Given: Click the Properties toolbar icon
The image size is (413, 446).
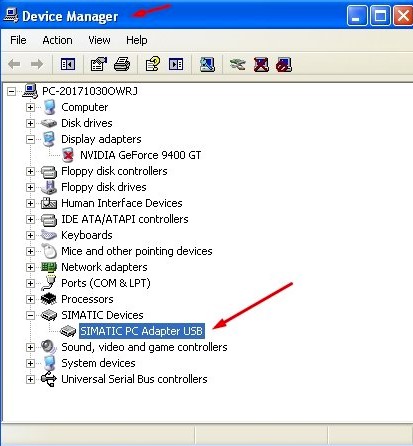Looking at the screenshot, I should (x=99, y=64).
